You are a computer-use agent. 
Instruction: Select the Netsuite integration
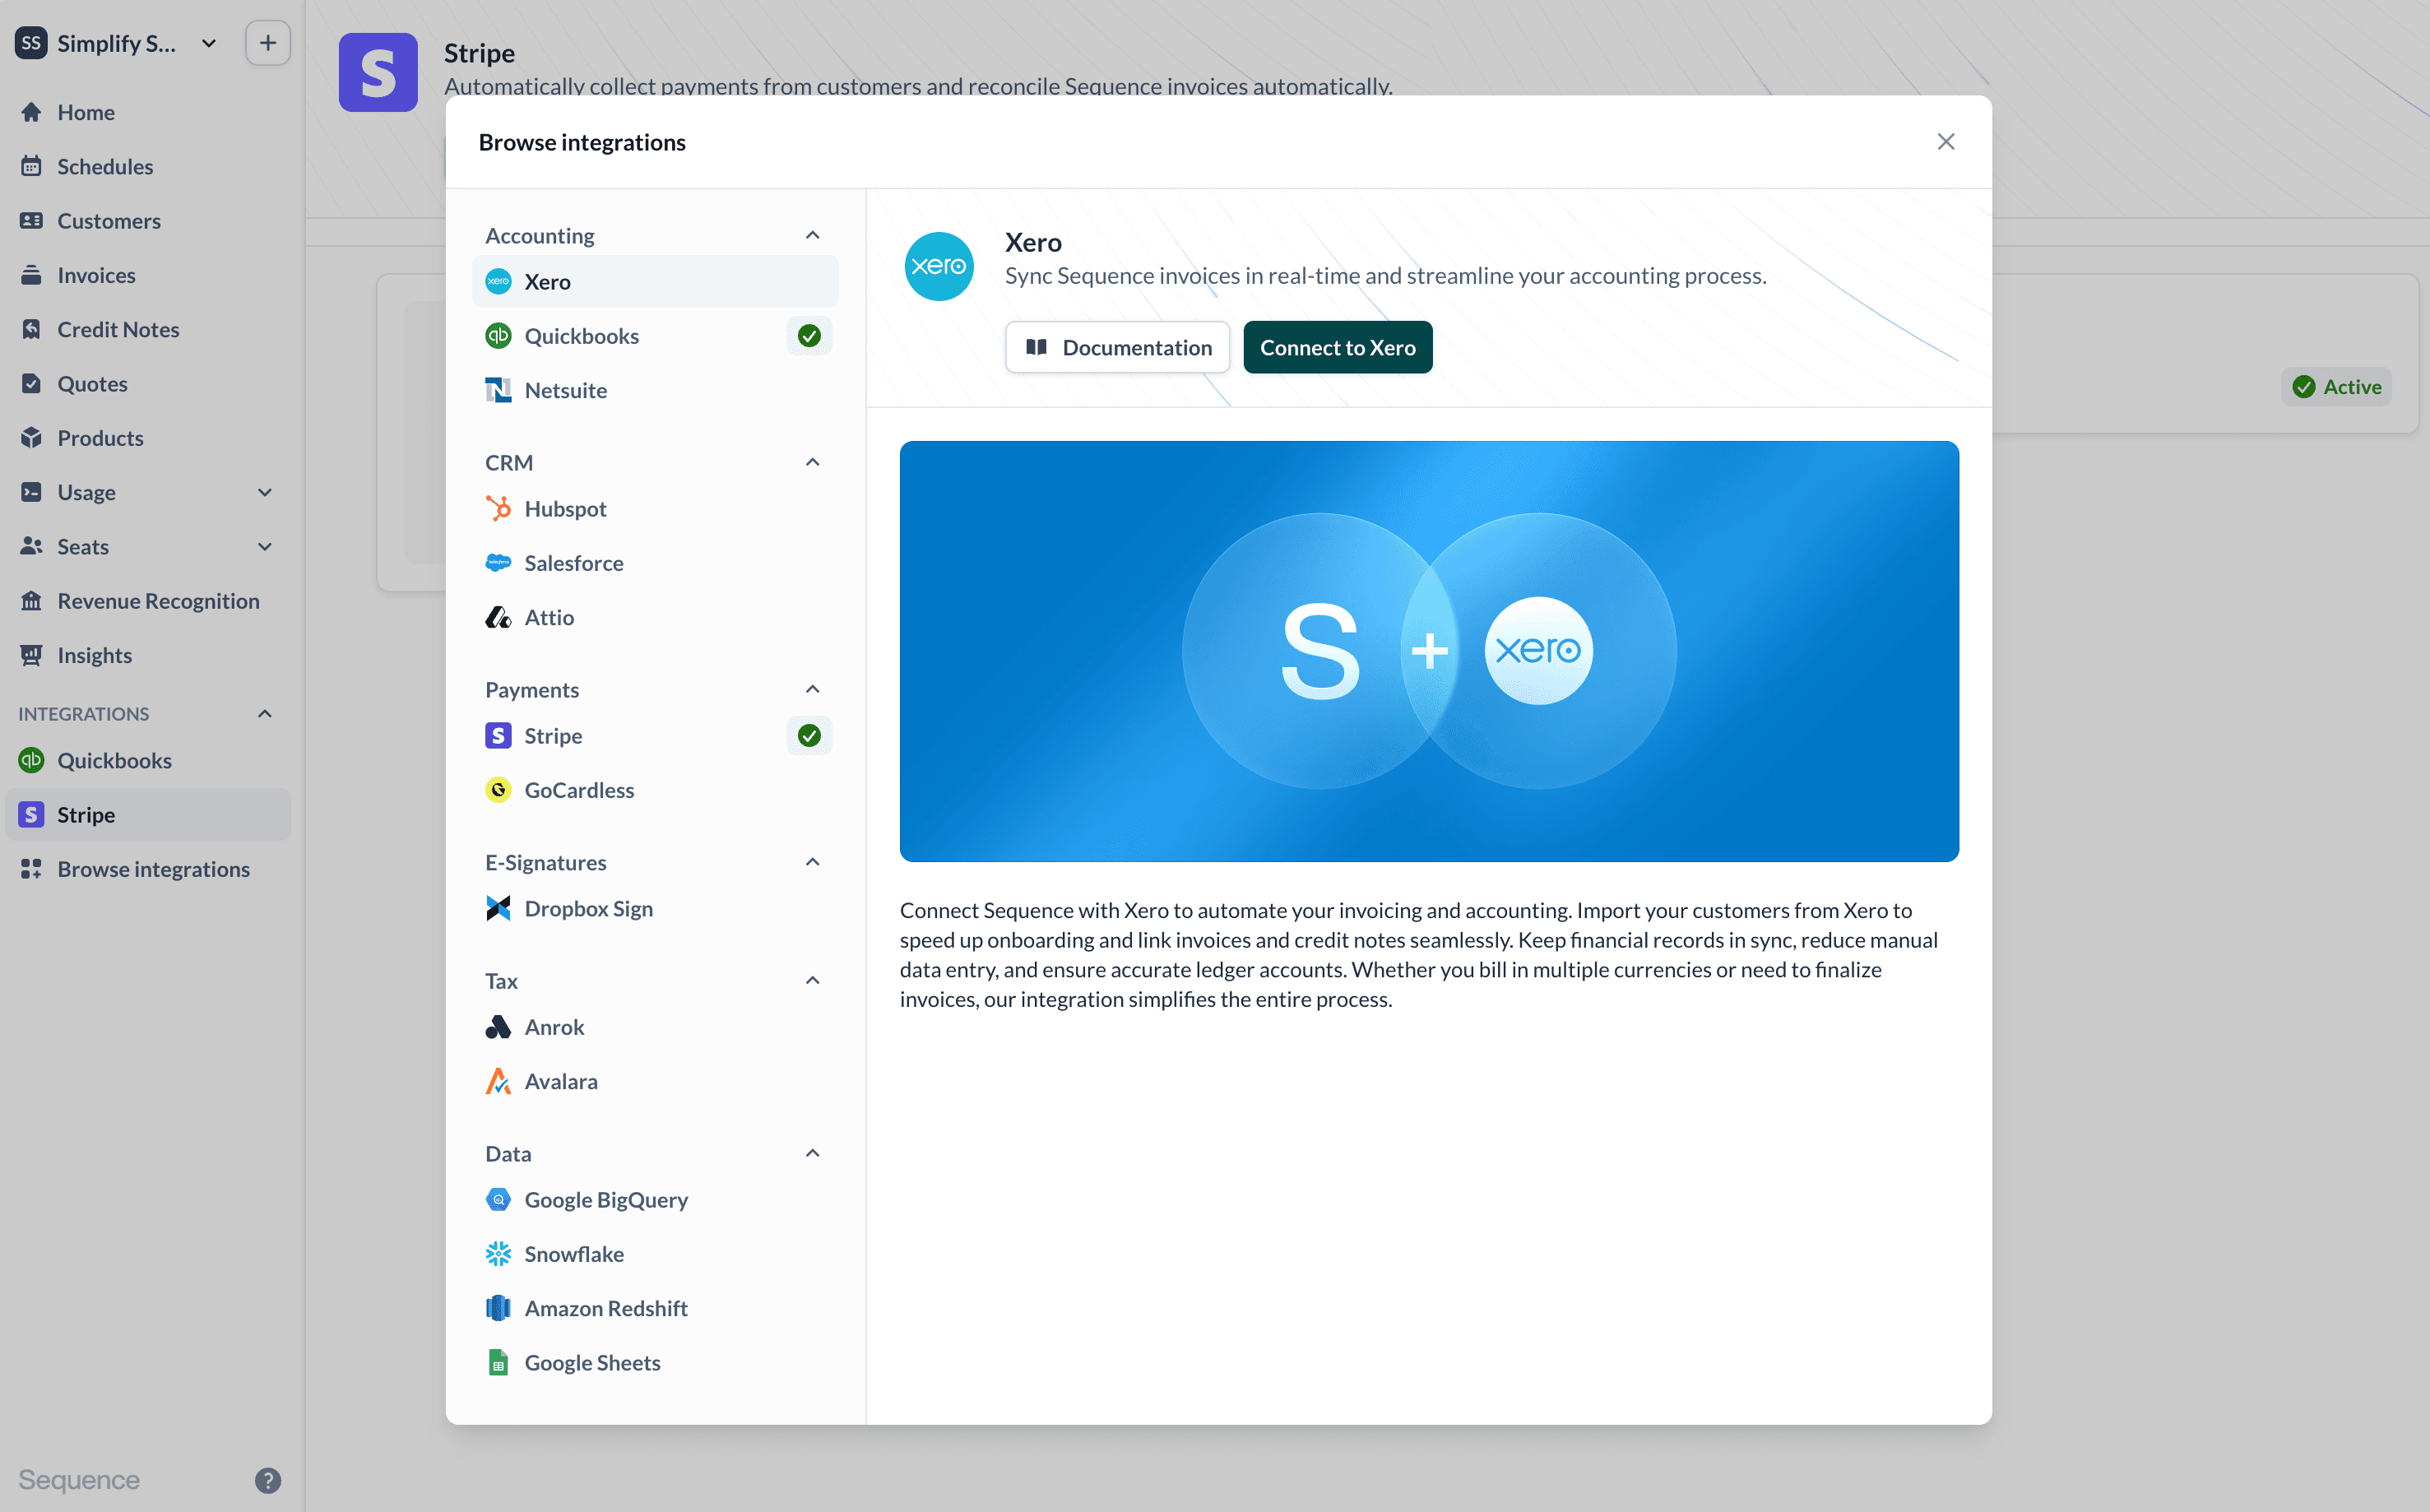[566, 390]
